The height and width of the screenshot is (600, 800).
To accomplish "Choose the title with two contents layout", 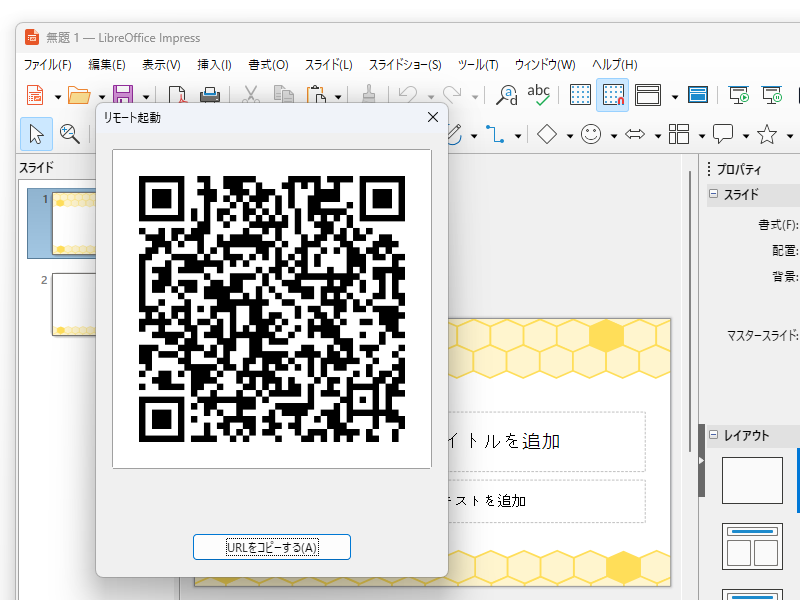I will pos(752,546).
